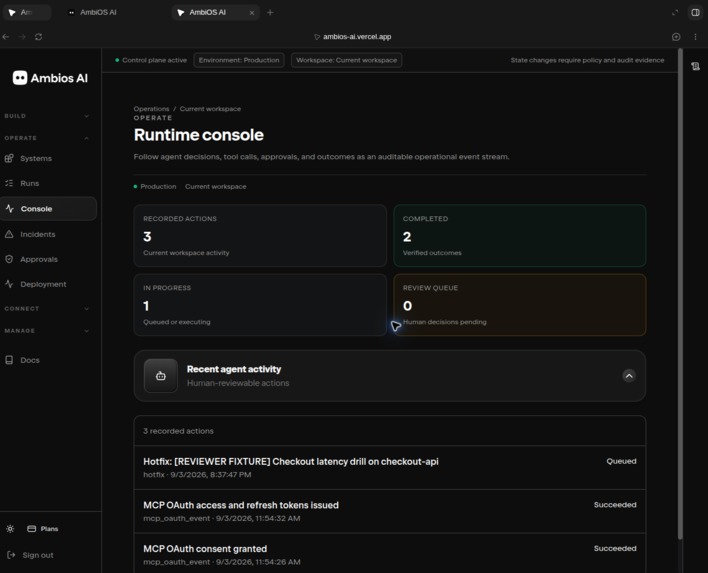Open the browser three-dot menu
This screenshot has height=573, width=708.
[x=695, y=37]
